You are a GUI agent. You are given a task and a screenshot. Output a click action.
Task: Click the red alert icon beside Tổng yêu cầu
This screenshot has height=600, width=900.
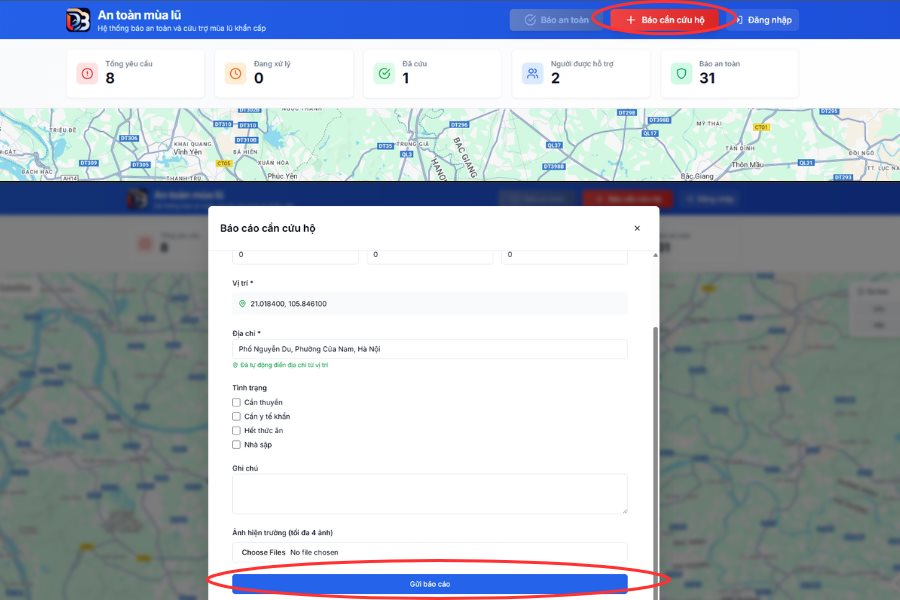(x=87, y=73)
